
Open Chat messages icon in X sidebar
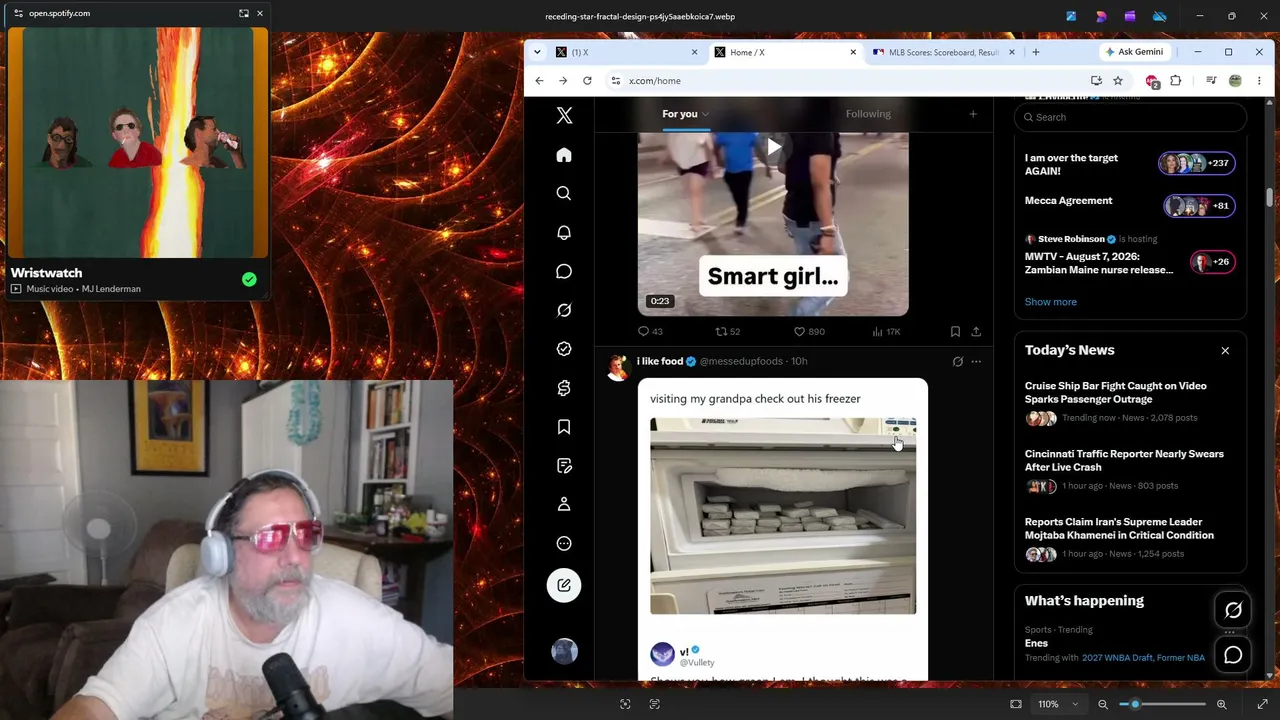click(564, 271)
